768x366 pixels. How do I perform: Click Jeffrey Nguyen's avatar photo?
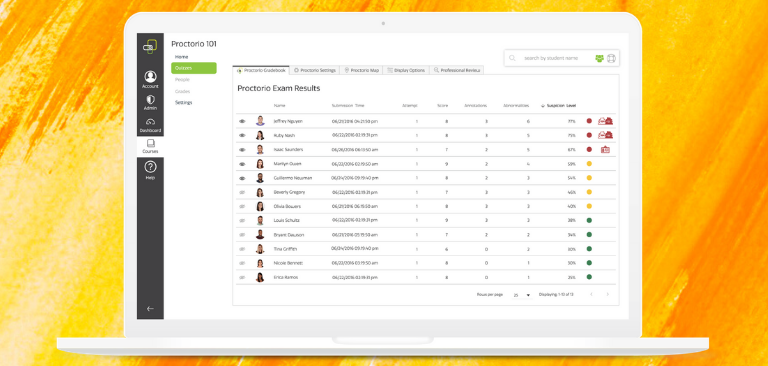click(260, 121)
